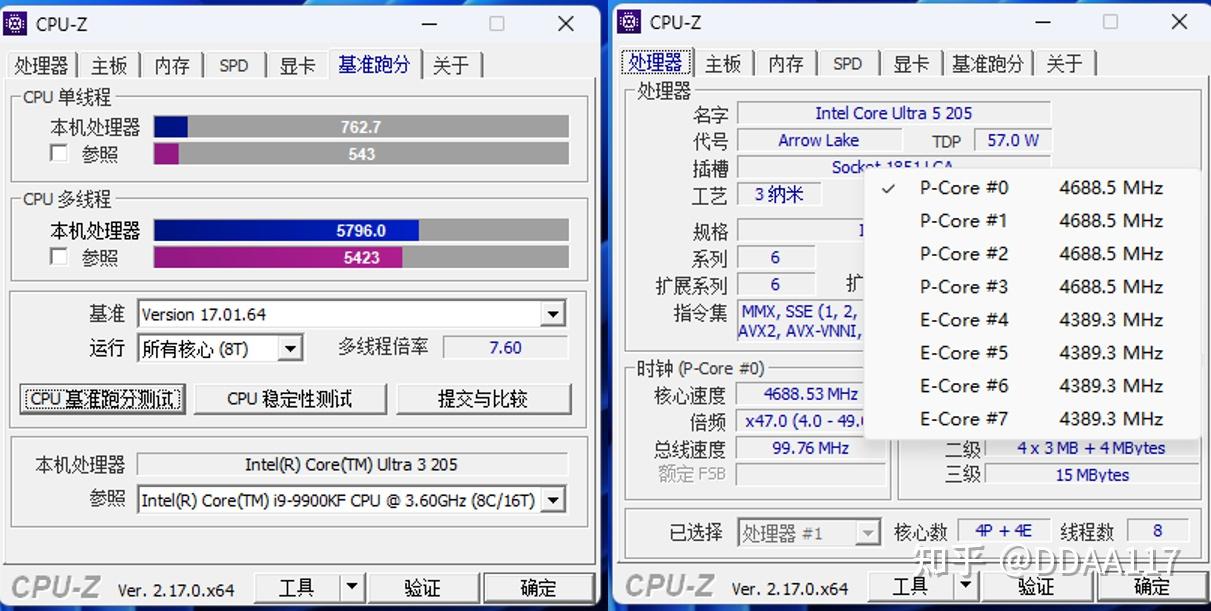Open the benchmark Version 17.01.64 dropdown
Screen dimensions: 1211x611
click(553, 314)
